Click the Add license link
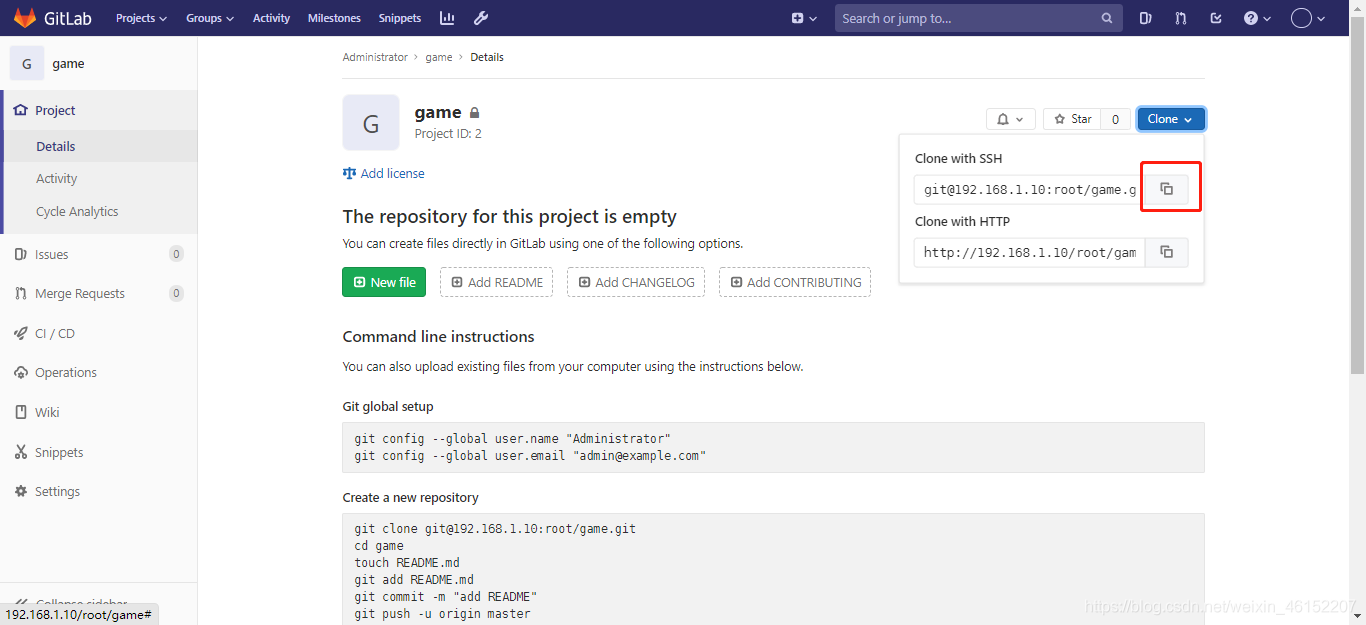Screen dimensions: 1366x625 384,173
